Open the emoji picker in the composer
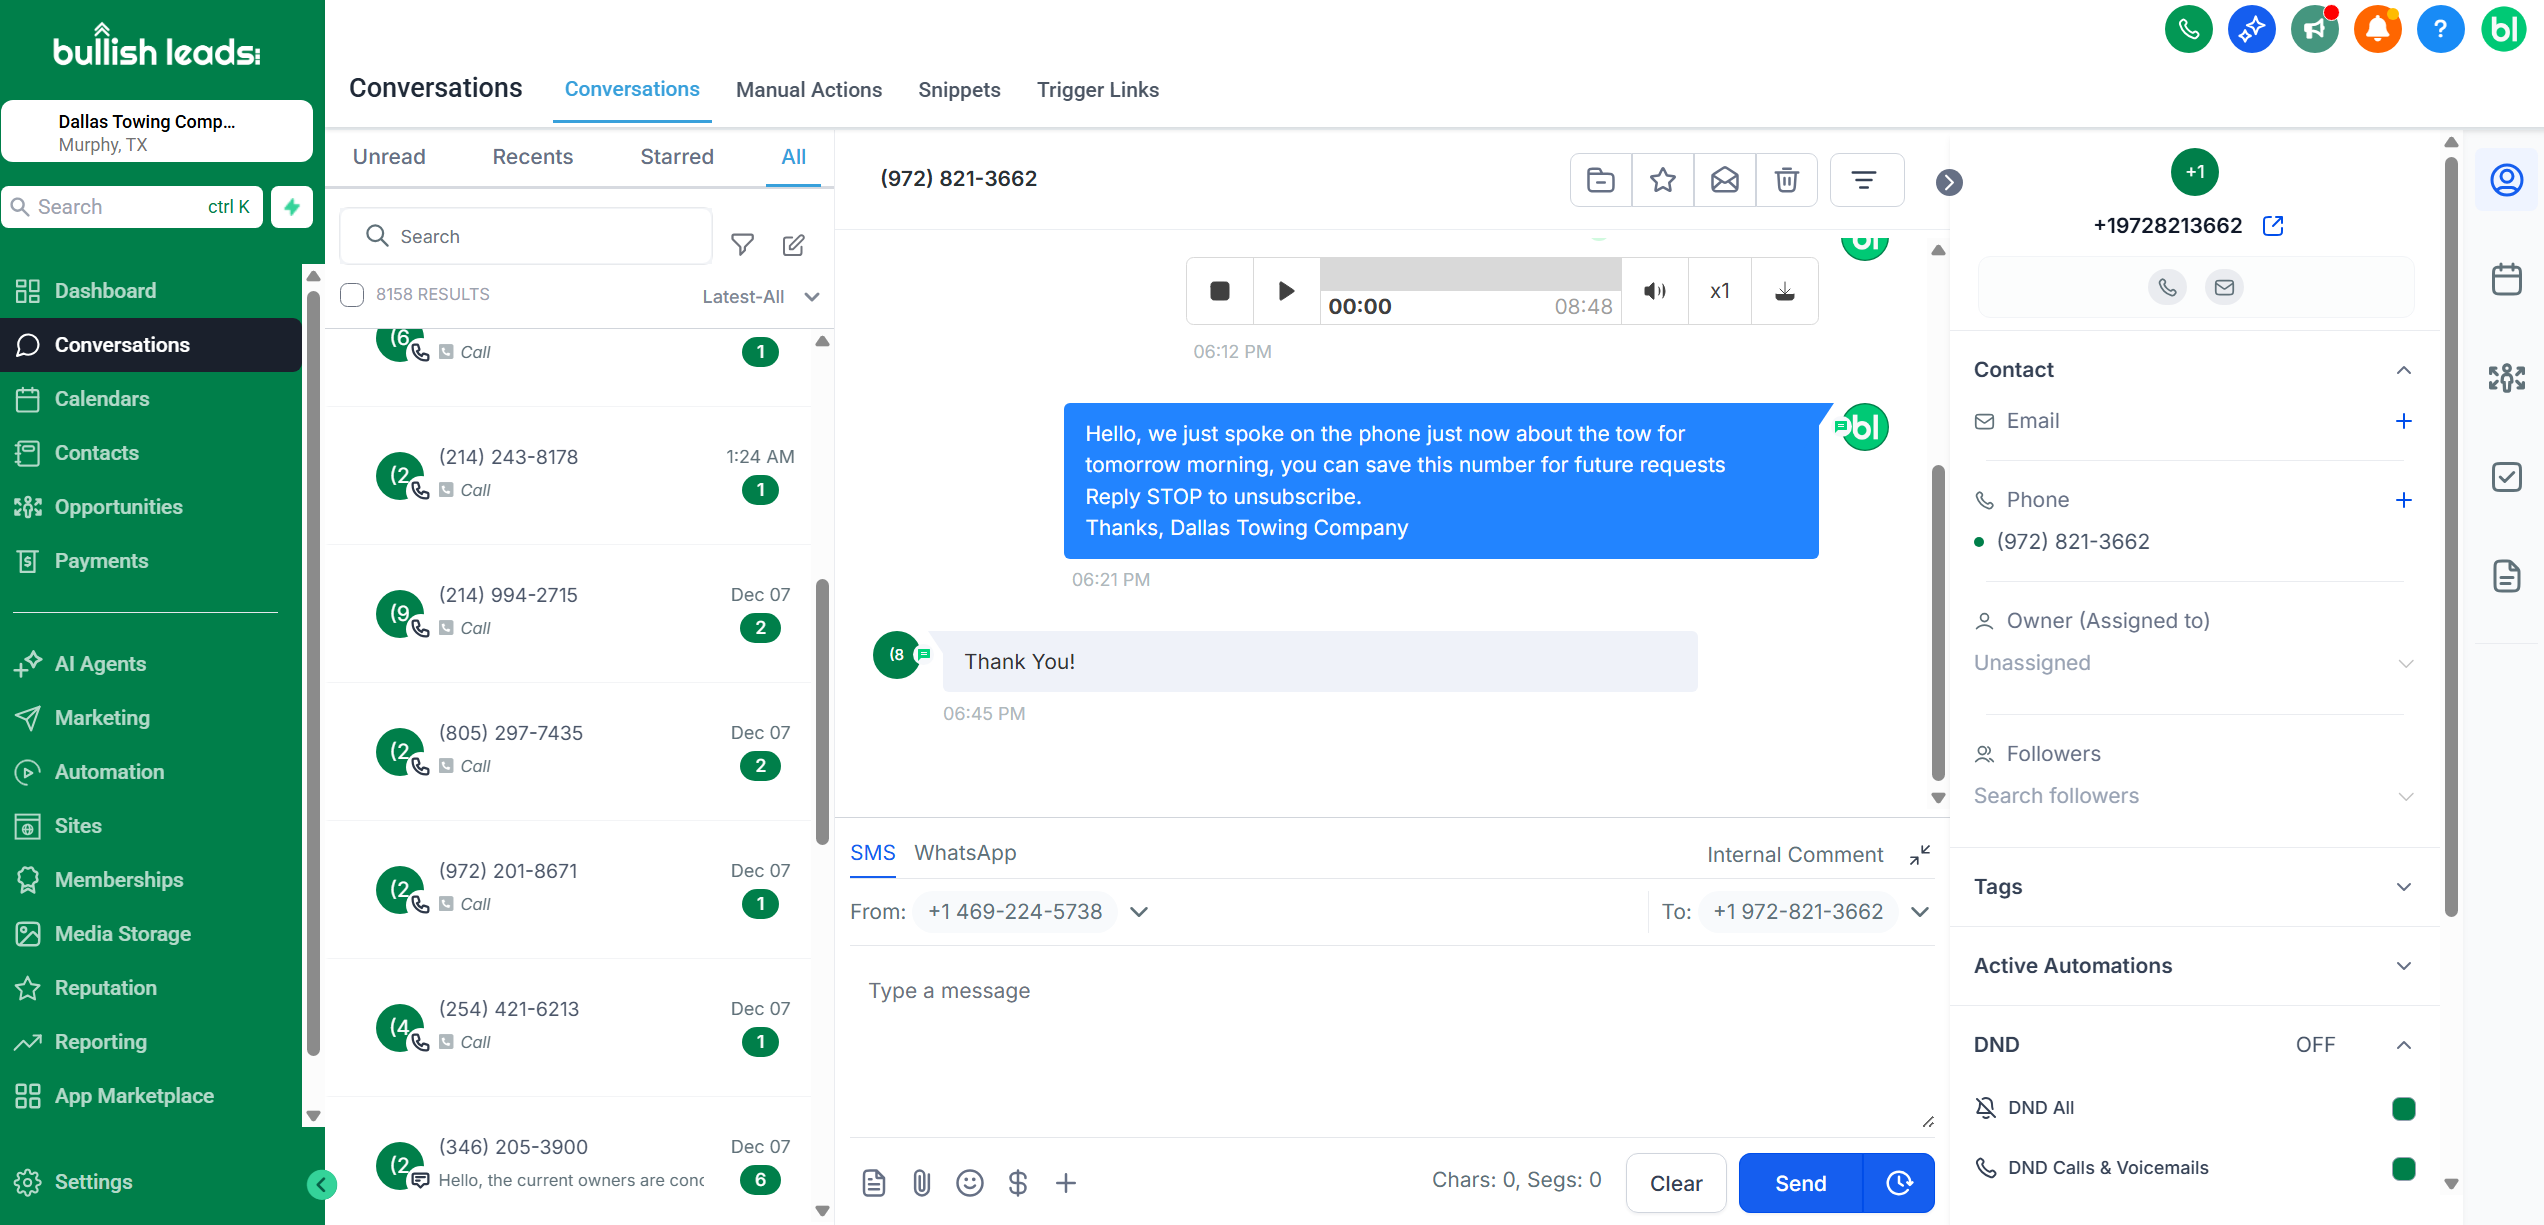Image resolution: width=2544 pixels, height=1225 pixels. click(x=969, y=1182)
